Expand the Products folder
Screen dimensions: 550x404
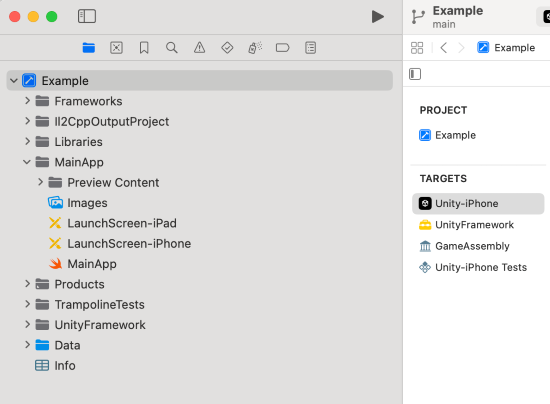pos(27,284)
